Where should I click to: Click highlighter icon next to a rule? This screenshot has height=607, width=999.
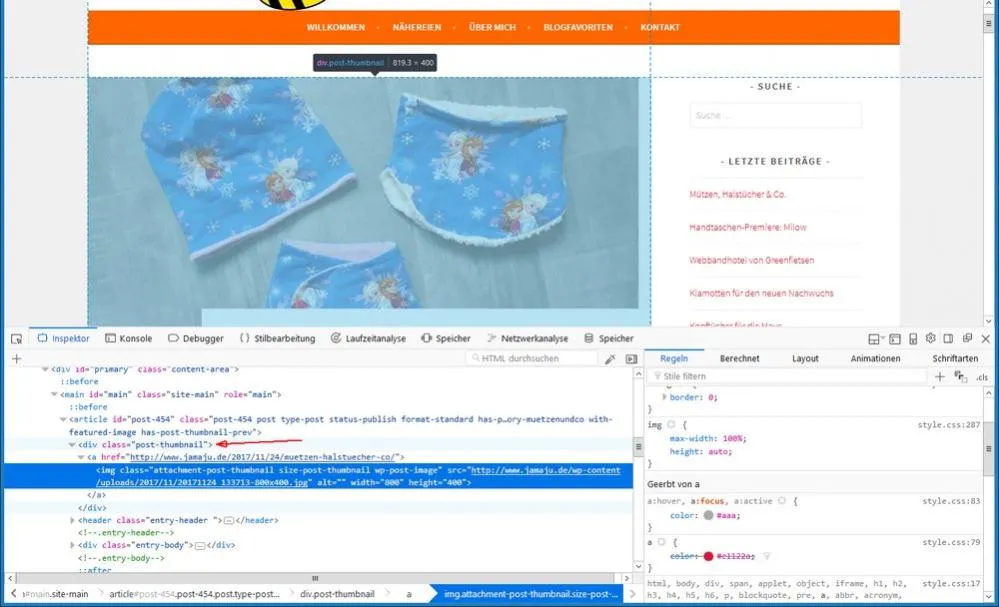[661, 542]
